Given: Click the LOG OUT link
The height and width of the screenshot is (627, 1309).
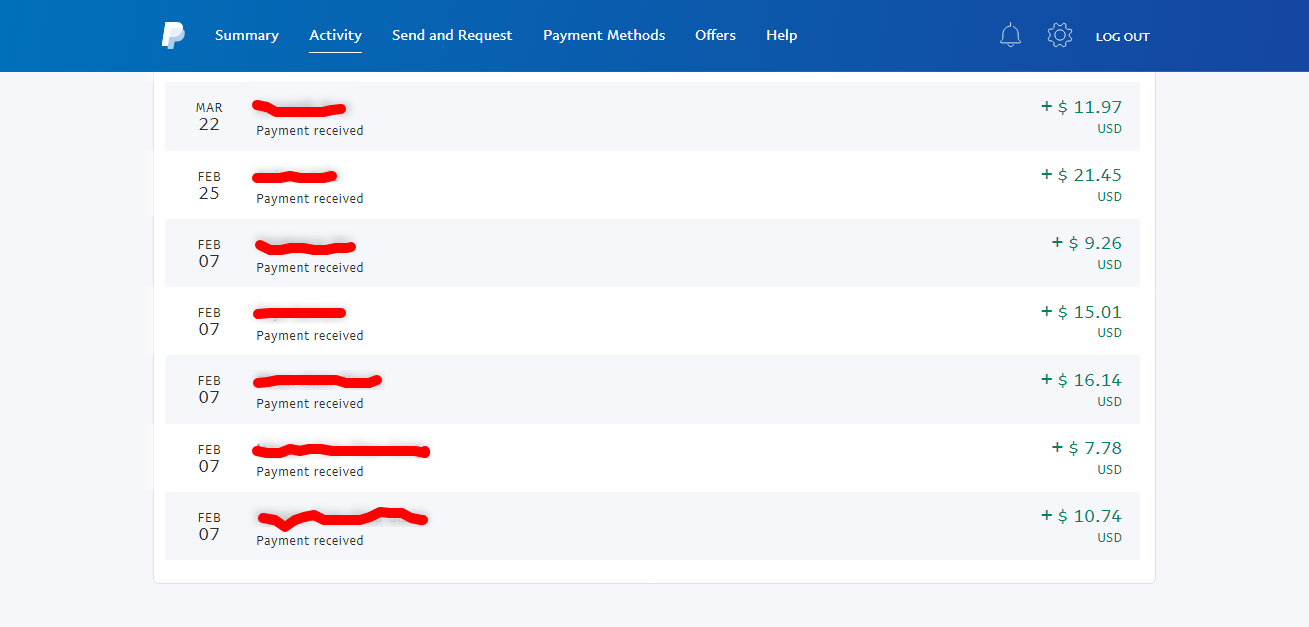Looking at the screenshot, I should (1122, 37).
